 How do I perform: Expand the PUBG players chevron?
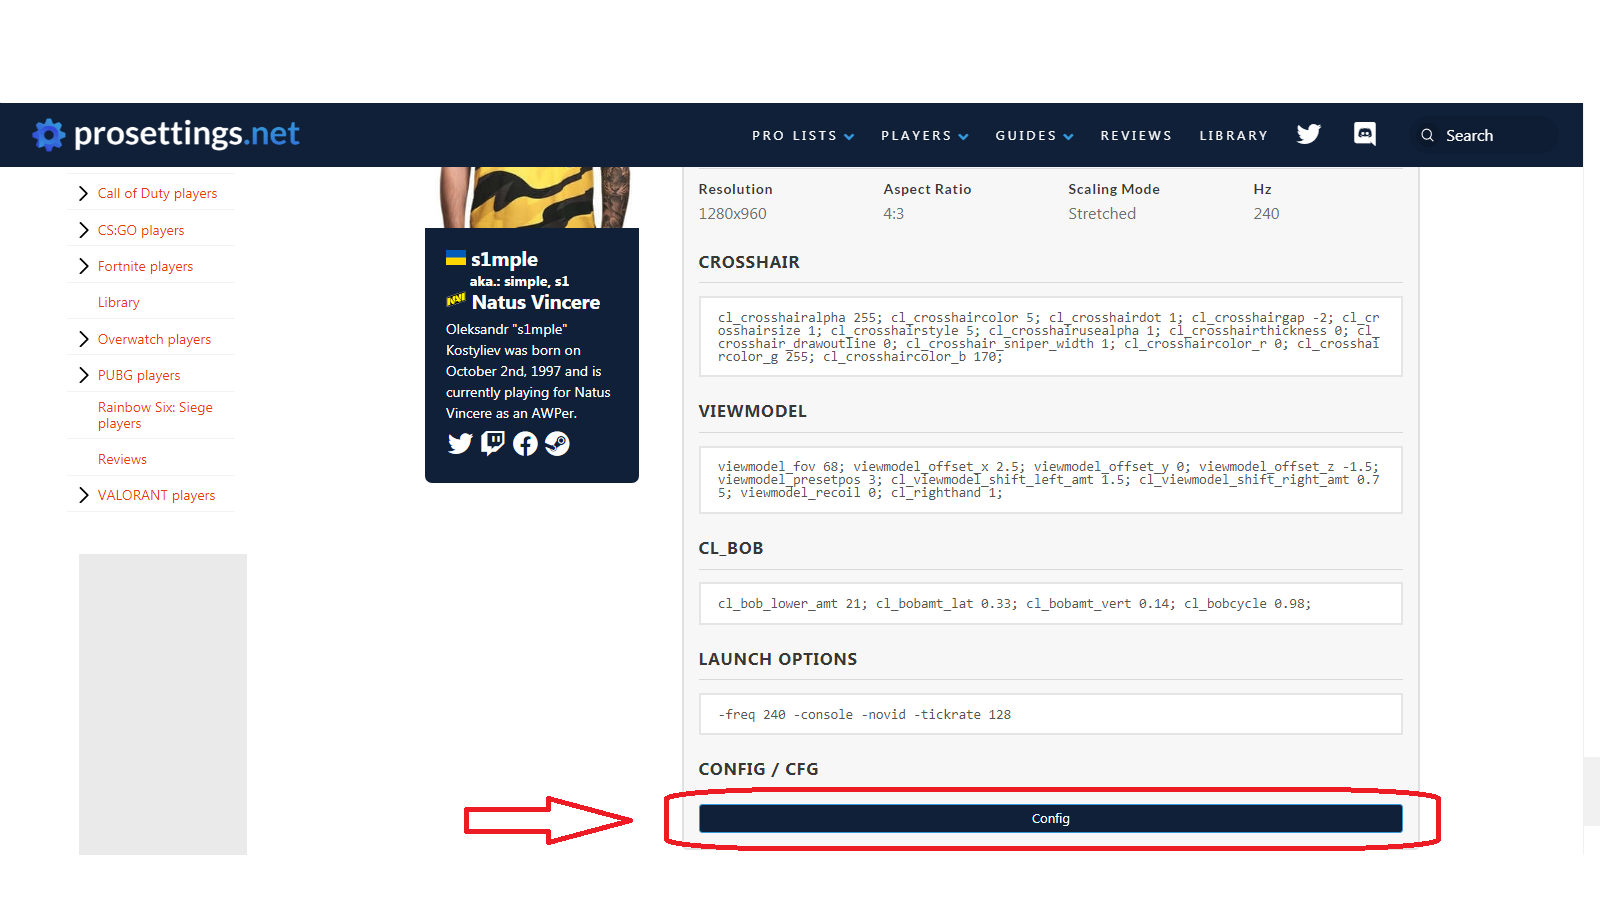(84, 375)
